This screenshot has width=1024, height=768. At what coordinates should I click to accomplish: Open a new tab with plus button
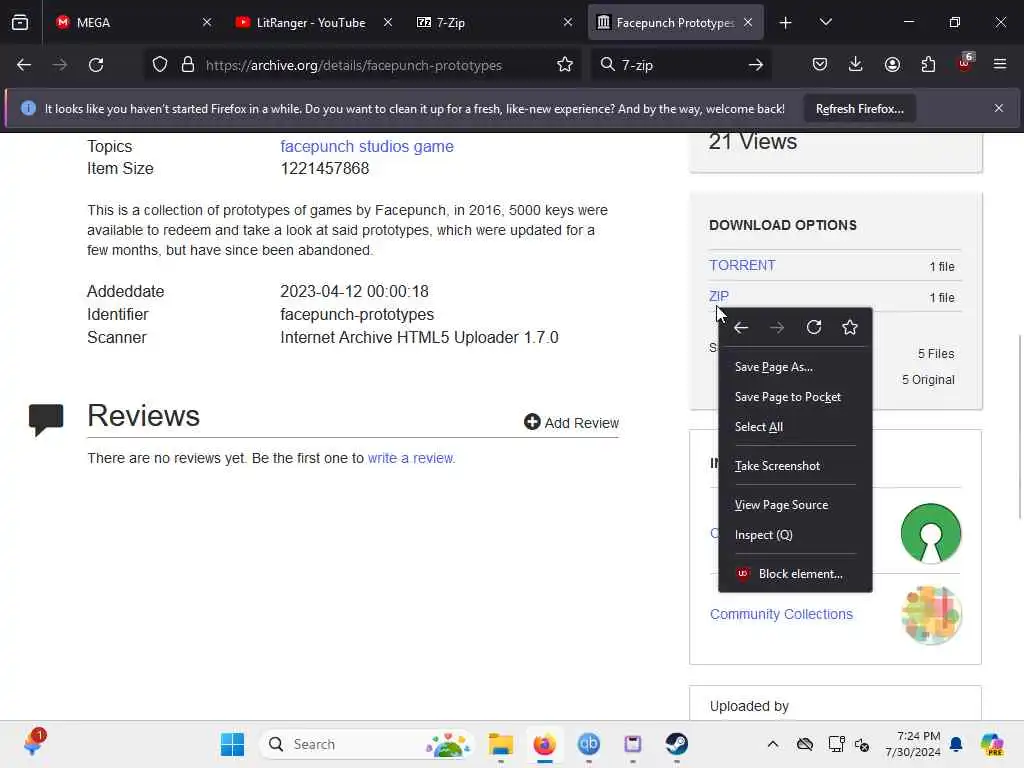tap(786, 23)
